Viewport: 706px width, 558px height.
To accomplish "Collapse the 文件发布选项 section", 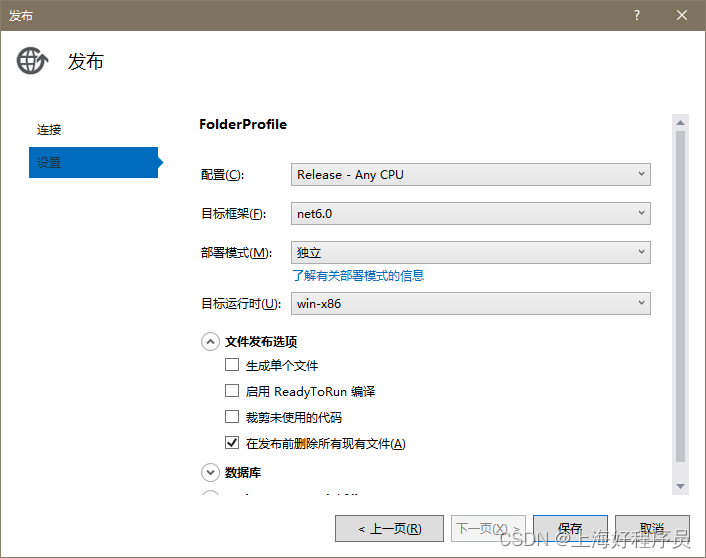I will pos(210,342).
